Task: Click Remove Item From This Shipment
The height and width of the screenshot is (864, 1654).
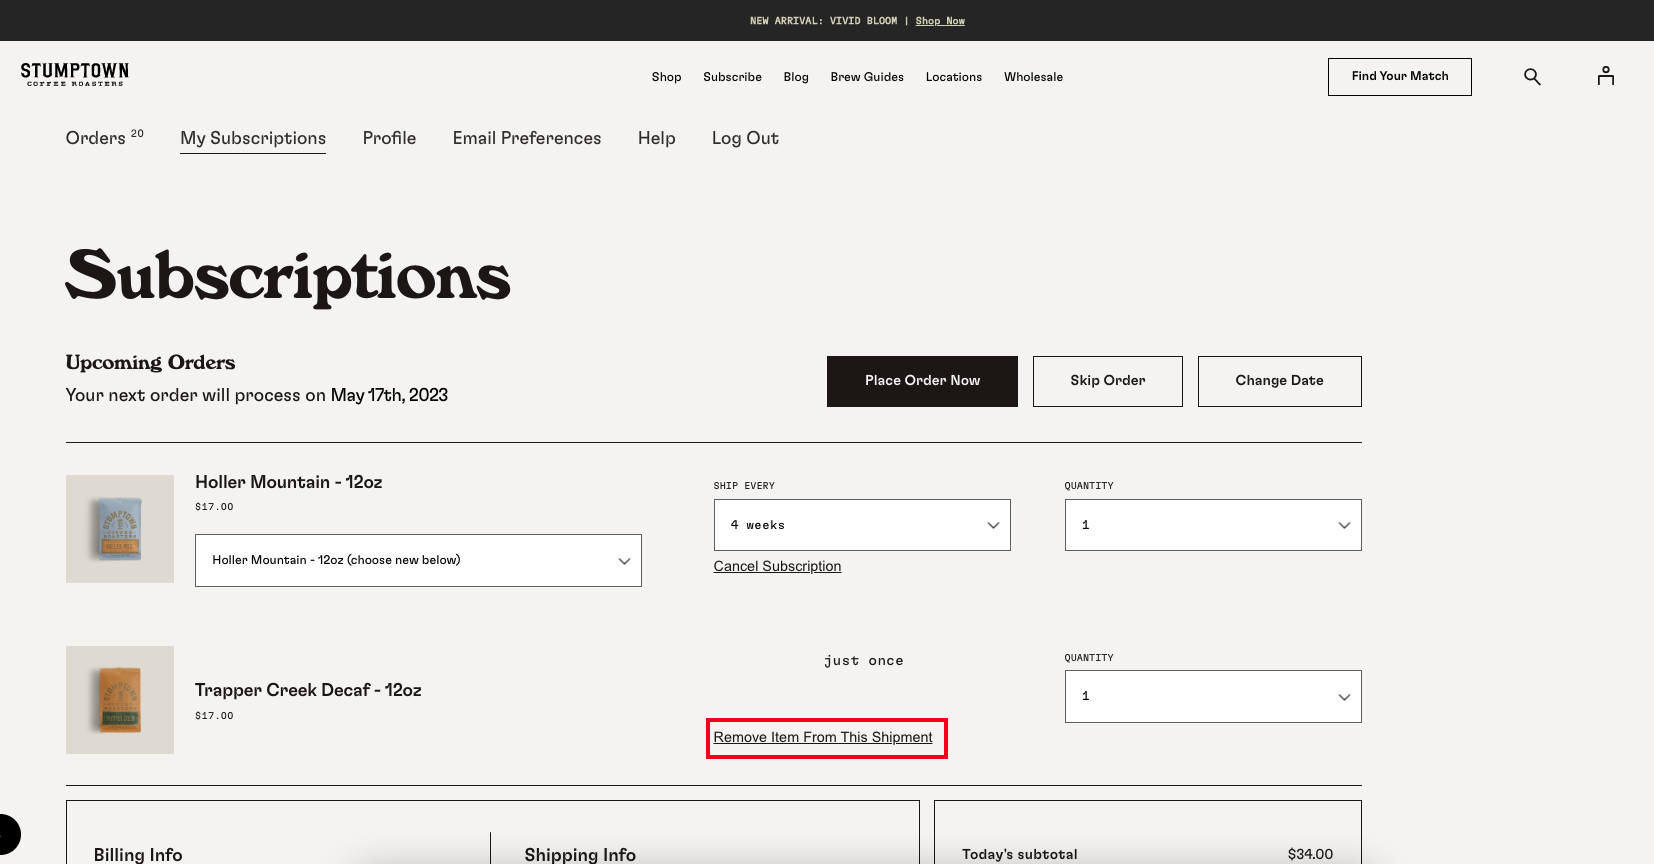Action: pos(823,737)
